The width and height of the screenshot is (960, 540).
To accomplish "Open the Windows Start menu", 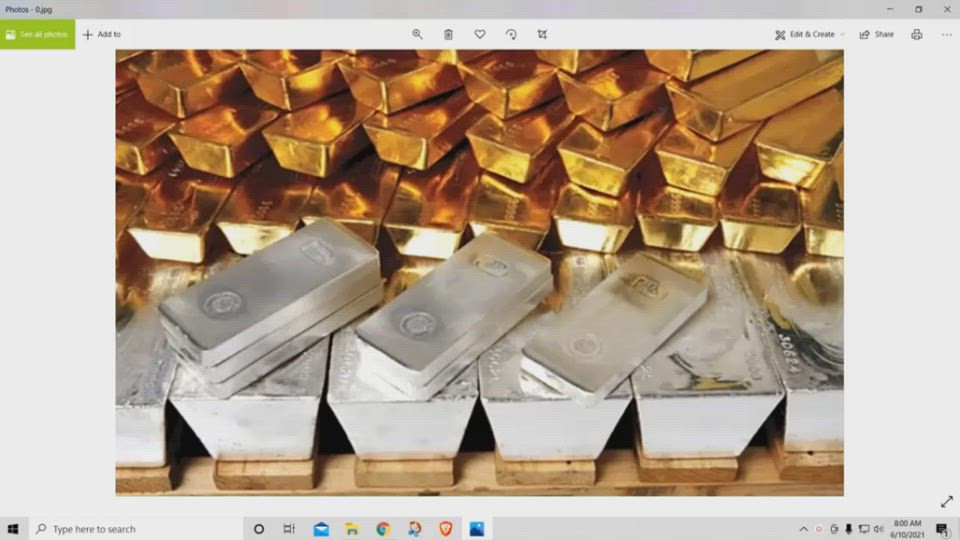I will tap(13, 529).
